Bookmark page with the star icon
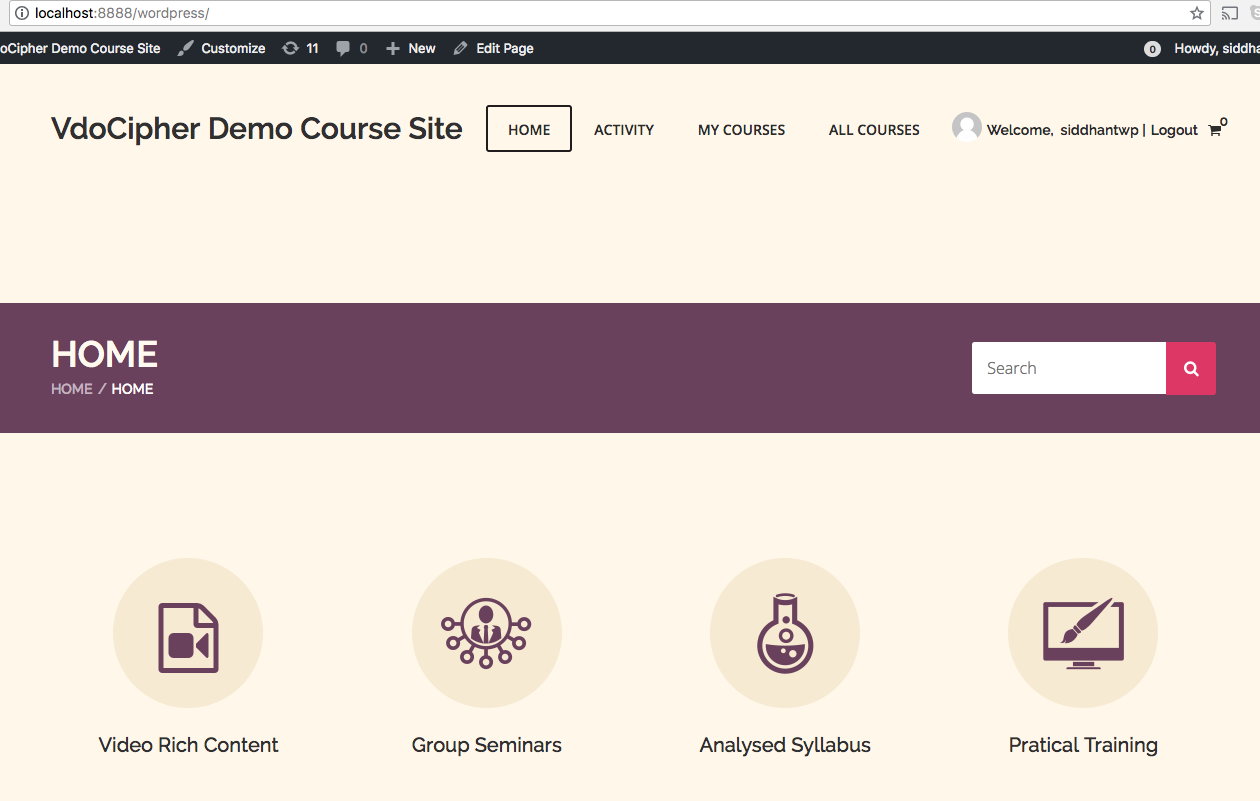This screenshot has width=1260, height=801. click(1197, 13)
